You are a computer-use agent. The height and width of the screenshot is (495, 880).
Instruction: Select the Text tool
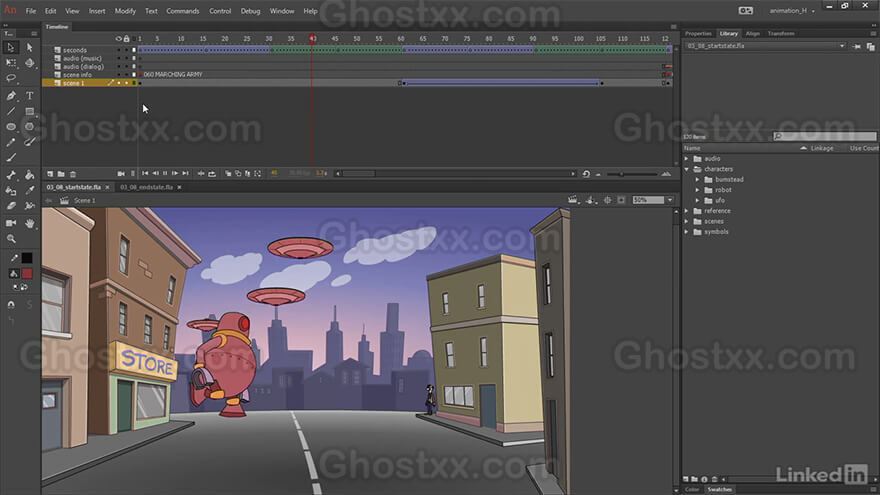coord(29,96)
